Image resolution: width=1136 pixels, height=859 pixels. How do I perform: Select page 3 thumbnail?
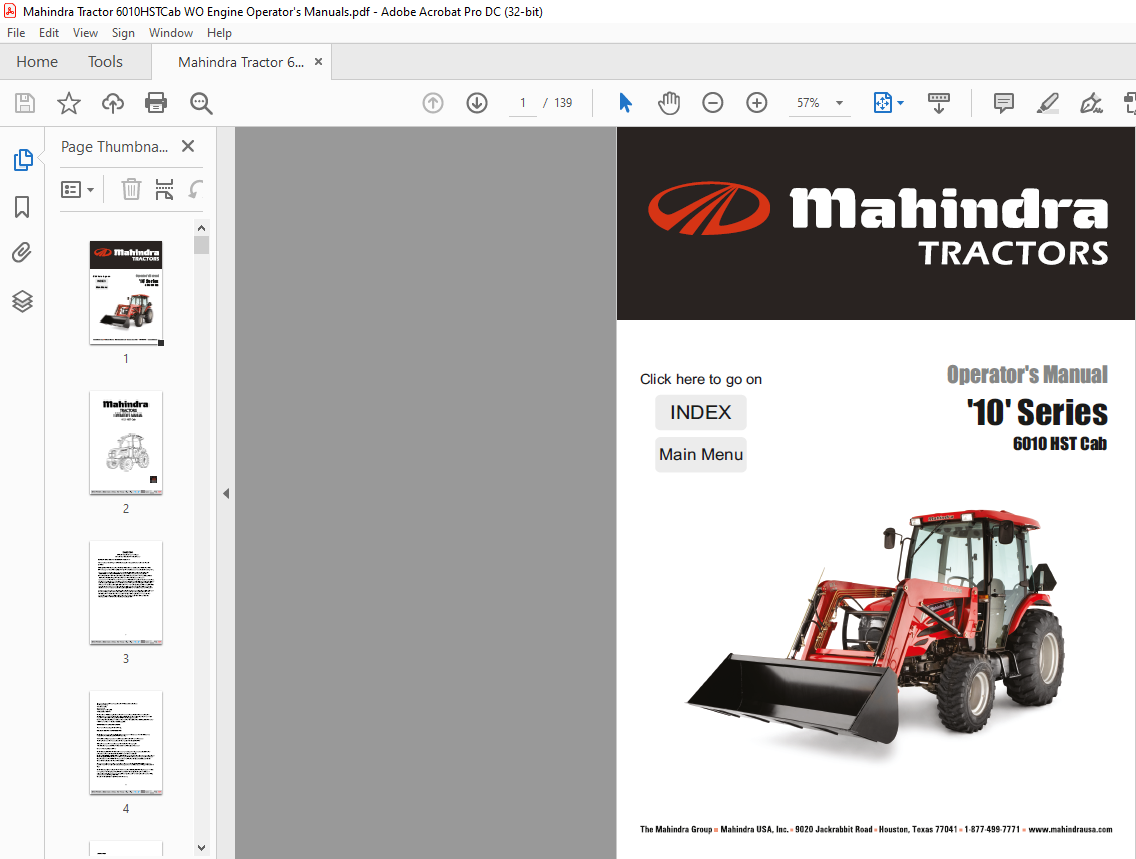point(126,592)
